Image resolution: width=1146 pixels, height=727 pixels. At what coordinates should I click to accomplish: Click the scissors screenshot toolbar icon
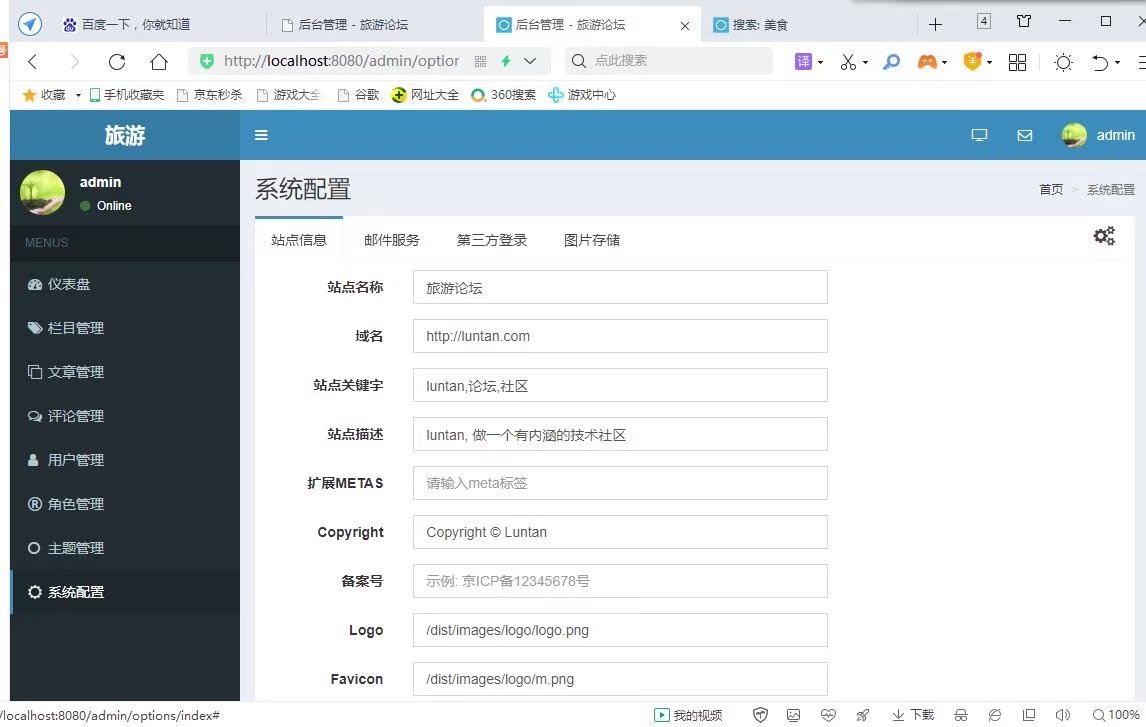tap(848, 62)
